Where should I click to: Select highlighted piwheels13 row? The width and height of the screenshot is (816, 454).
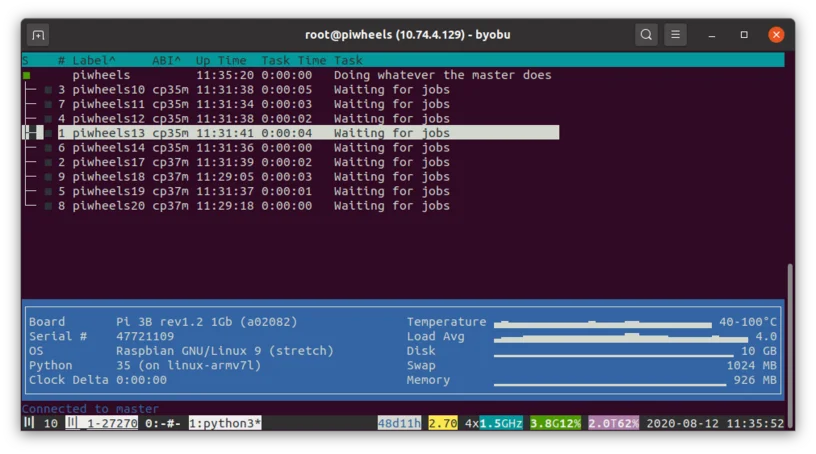click(x=290, y=133)
